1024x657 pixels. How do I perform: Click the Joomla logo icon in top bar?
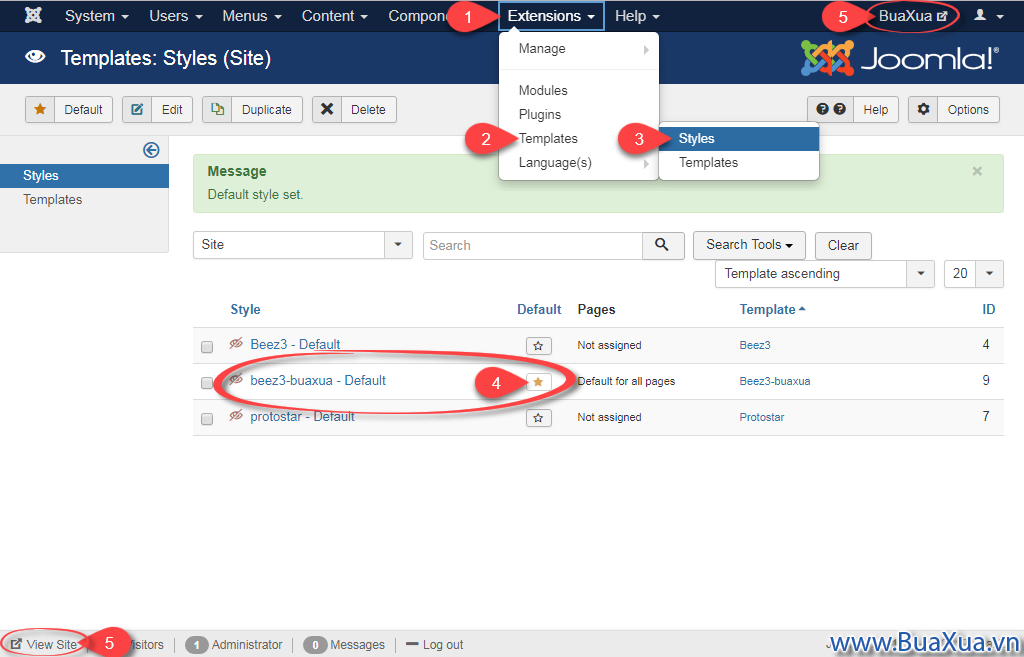pos(33,15)
